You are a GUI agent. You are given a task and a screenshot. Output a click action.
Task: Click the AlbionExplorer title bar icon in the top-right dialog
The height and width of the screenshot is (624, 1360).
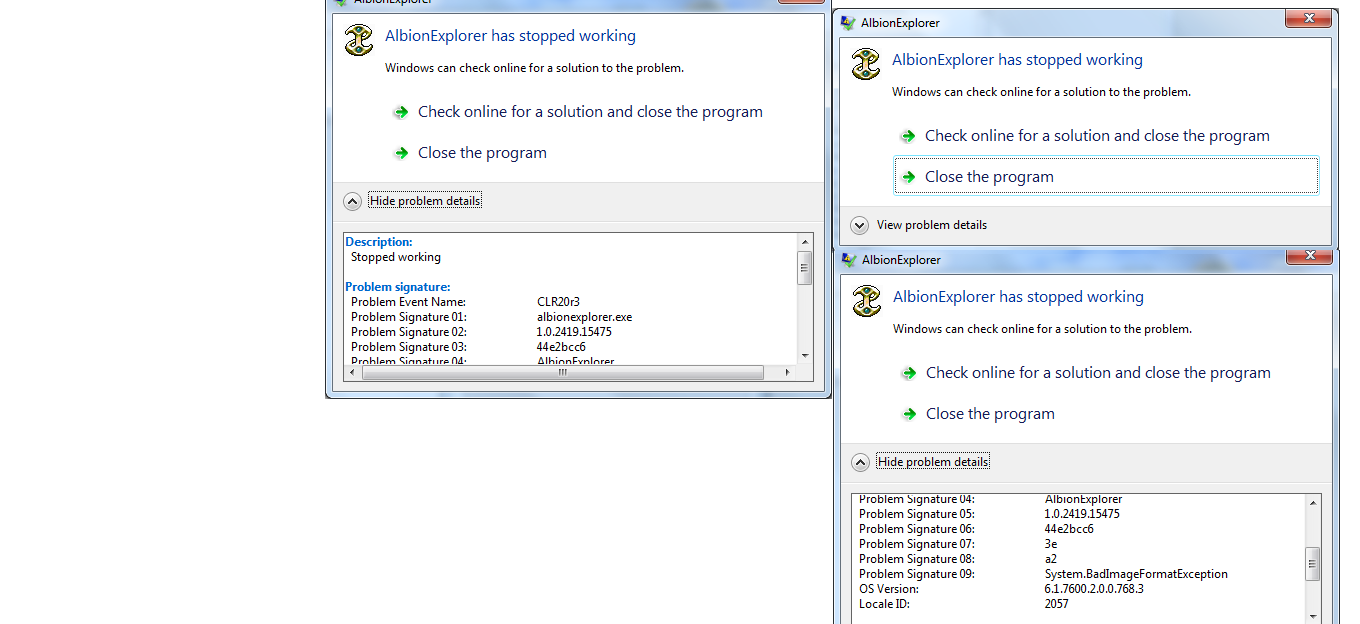[849, 23]
